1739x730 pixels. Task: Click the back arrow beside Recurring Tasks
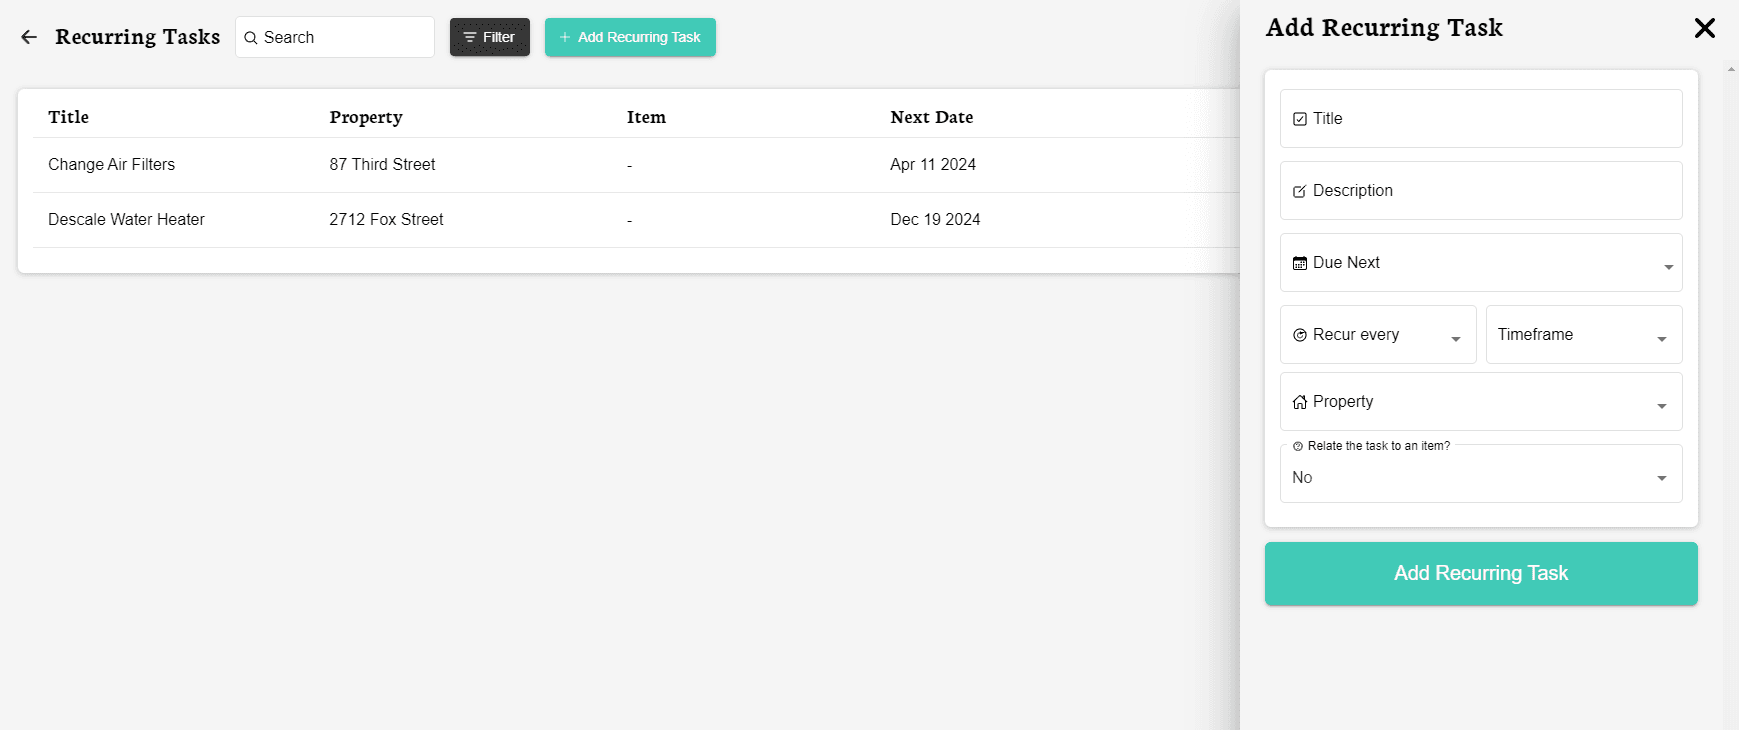29,37
